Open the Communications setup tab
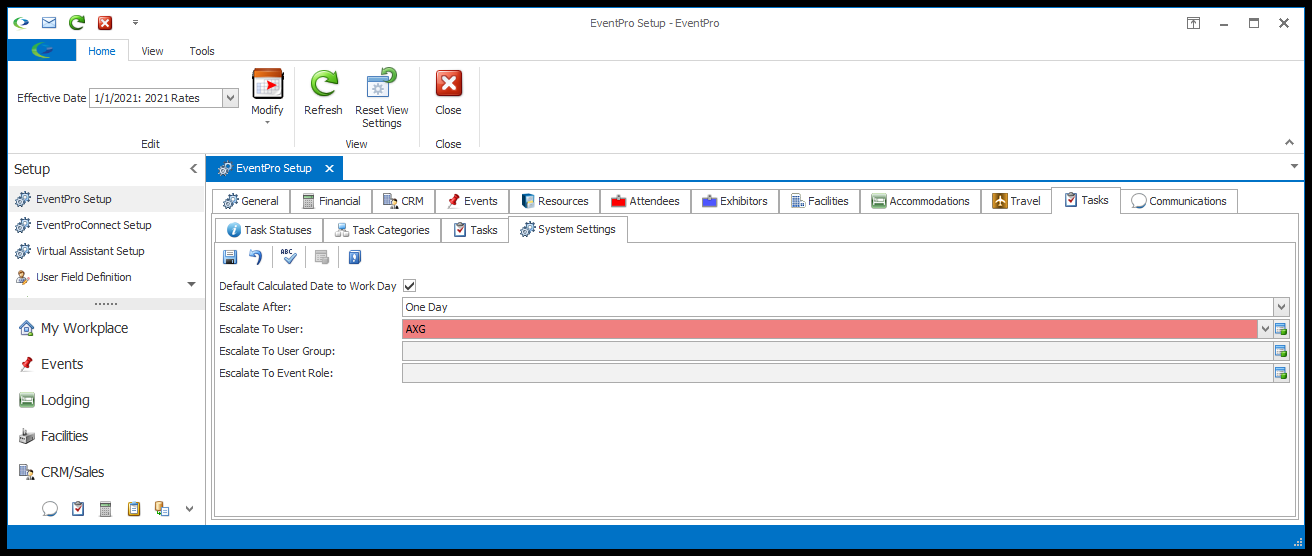 (1179, 201)
